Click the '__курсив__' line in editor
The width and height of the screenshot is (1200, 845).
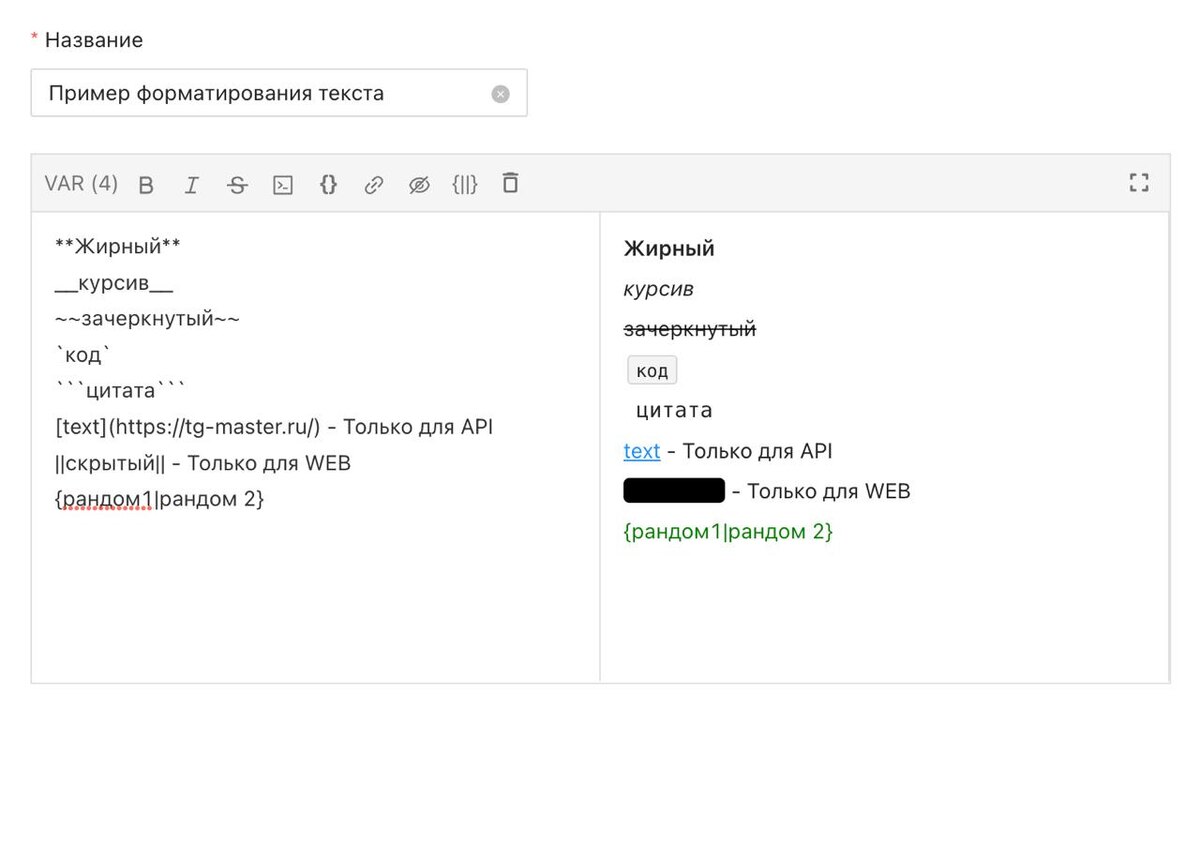point(114,283)
